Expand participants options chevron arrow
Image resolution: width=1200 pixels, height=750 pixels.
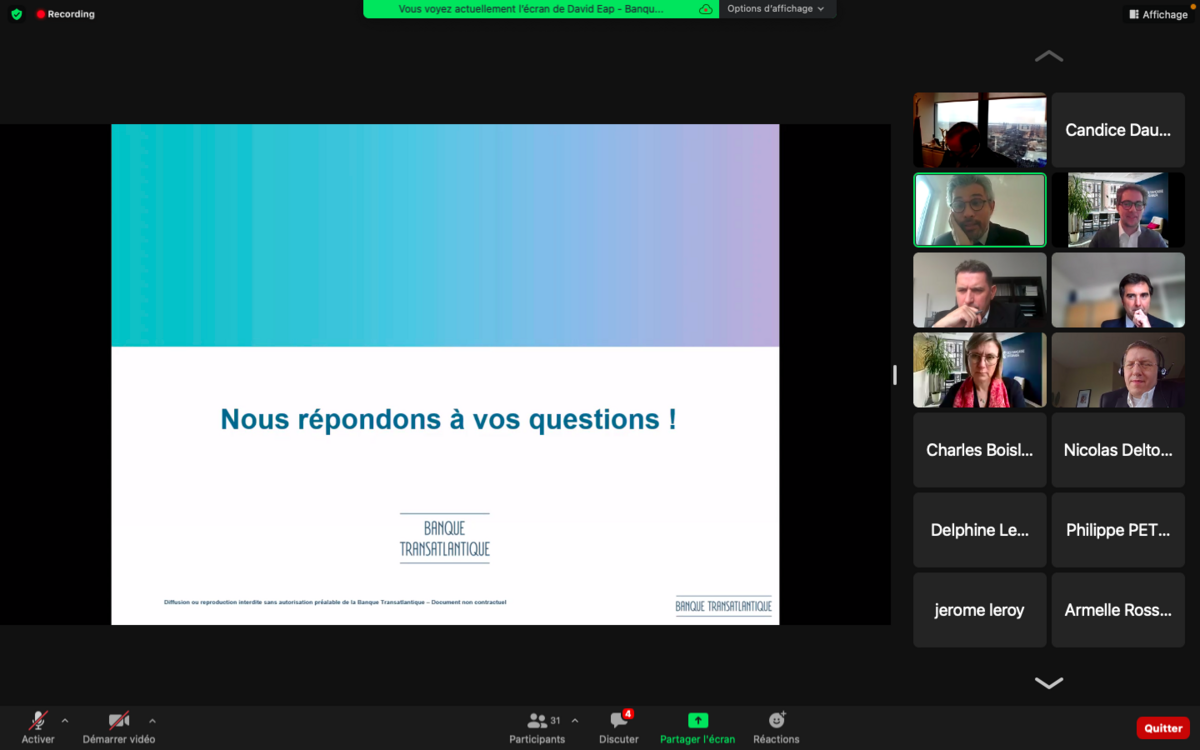click(x=574, y=720)
